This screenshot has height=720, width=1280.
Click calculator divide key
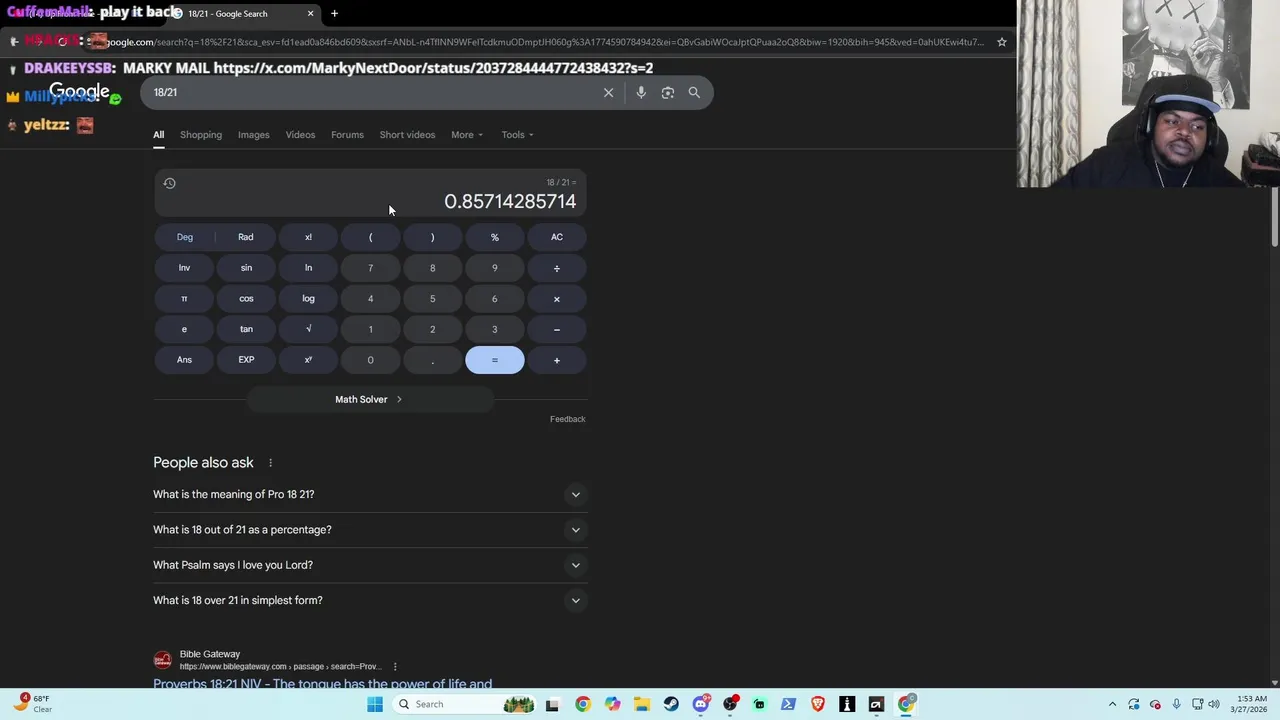(x=557, y=268)
